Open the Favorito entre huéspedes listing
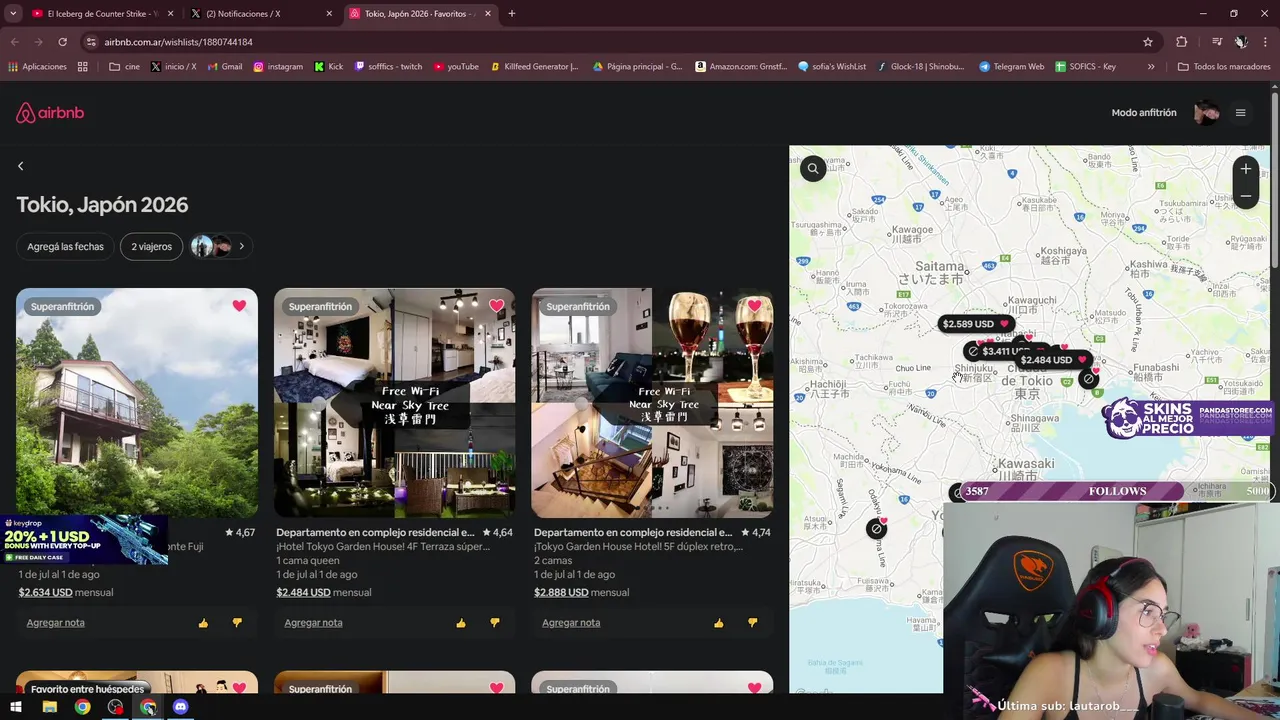 [x=137, y=683]
